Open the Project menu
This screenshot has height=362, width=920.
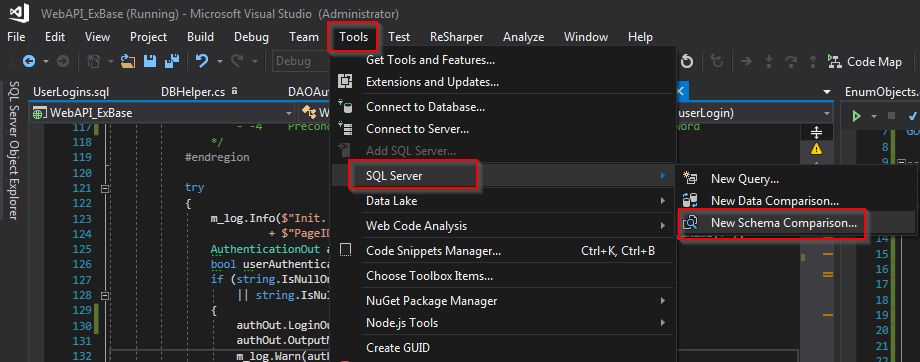(148, 37)
